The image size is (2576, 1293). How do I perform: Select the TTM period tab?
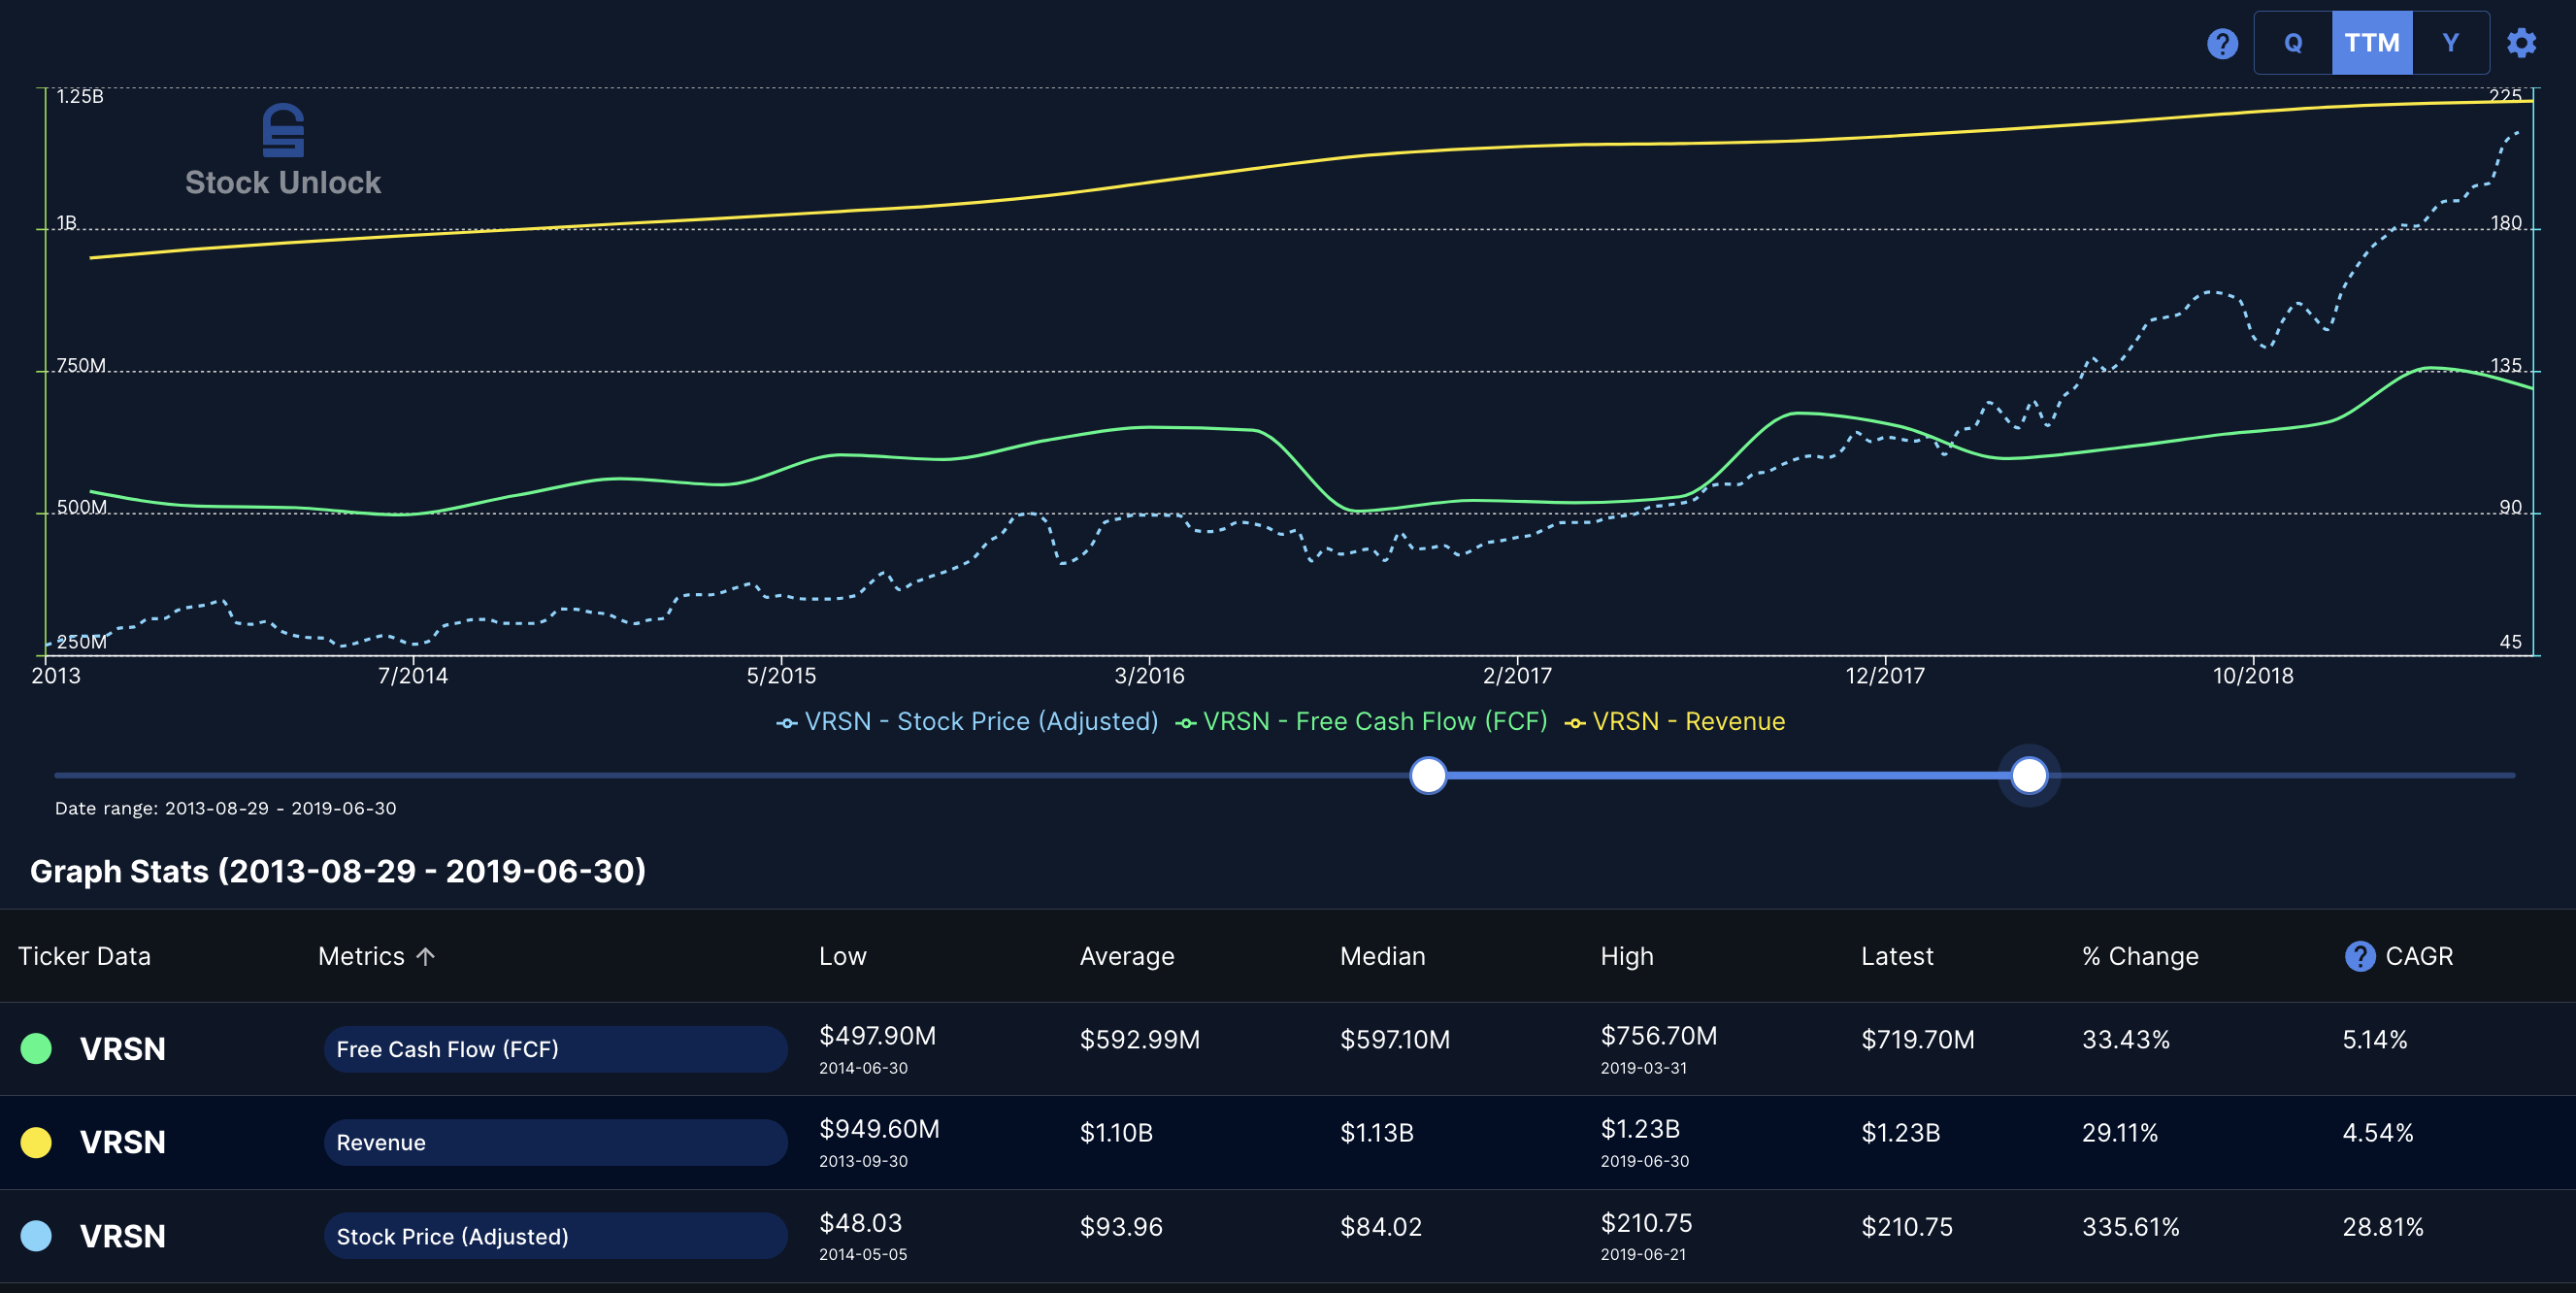2372,43
